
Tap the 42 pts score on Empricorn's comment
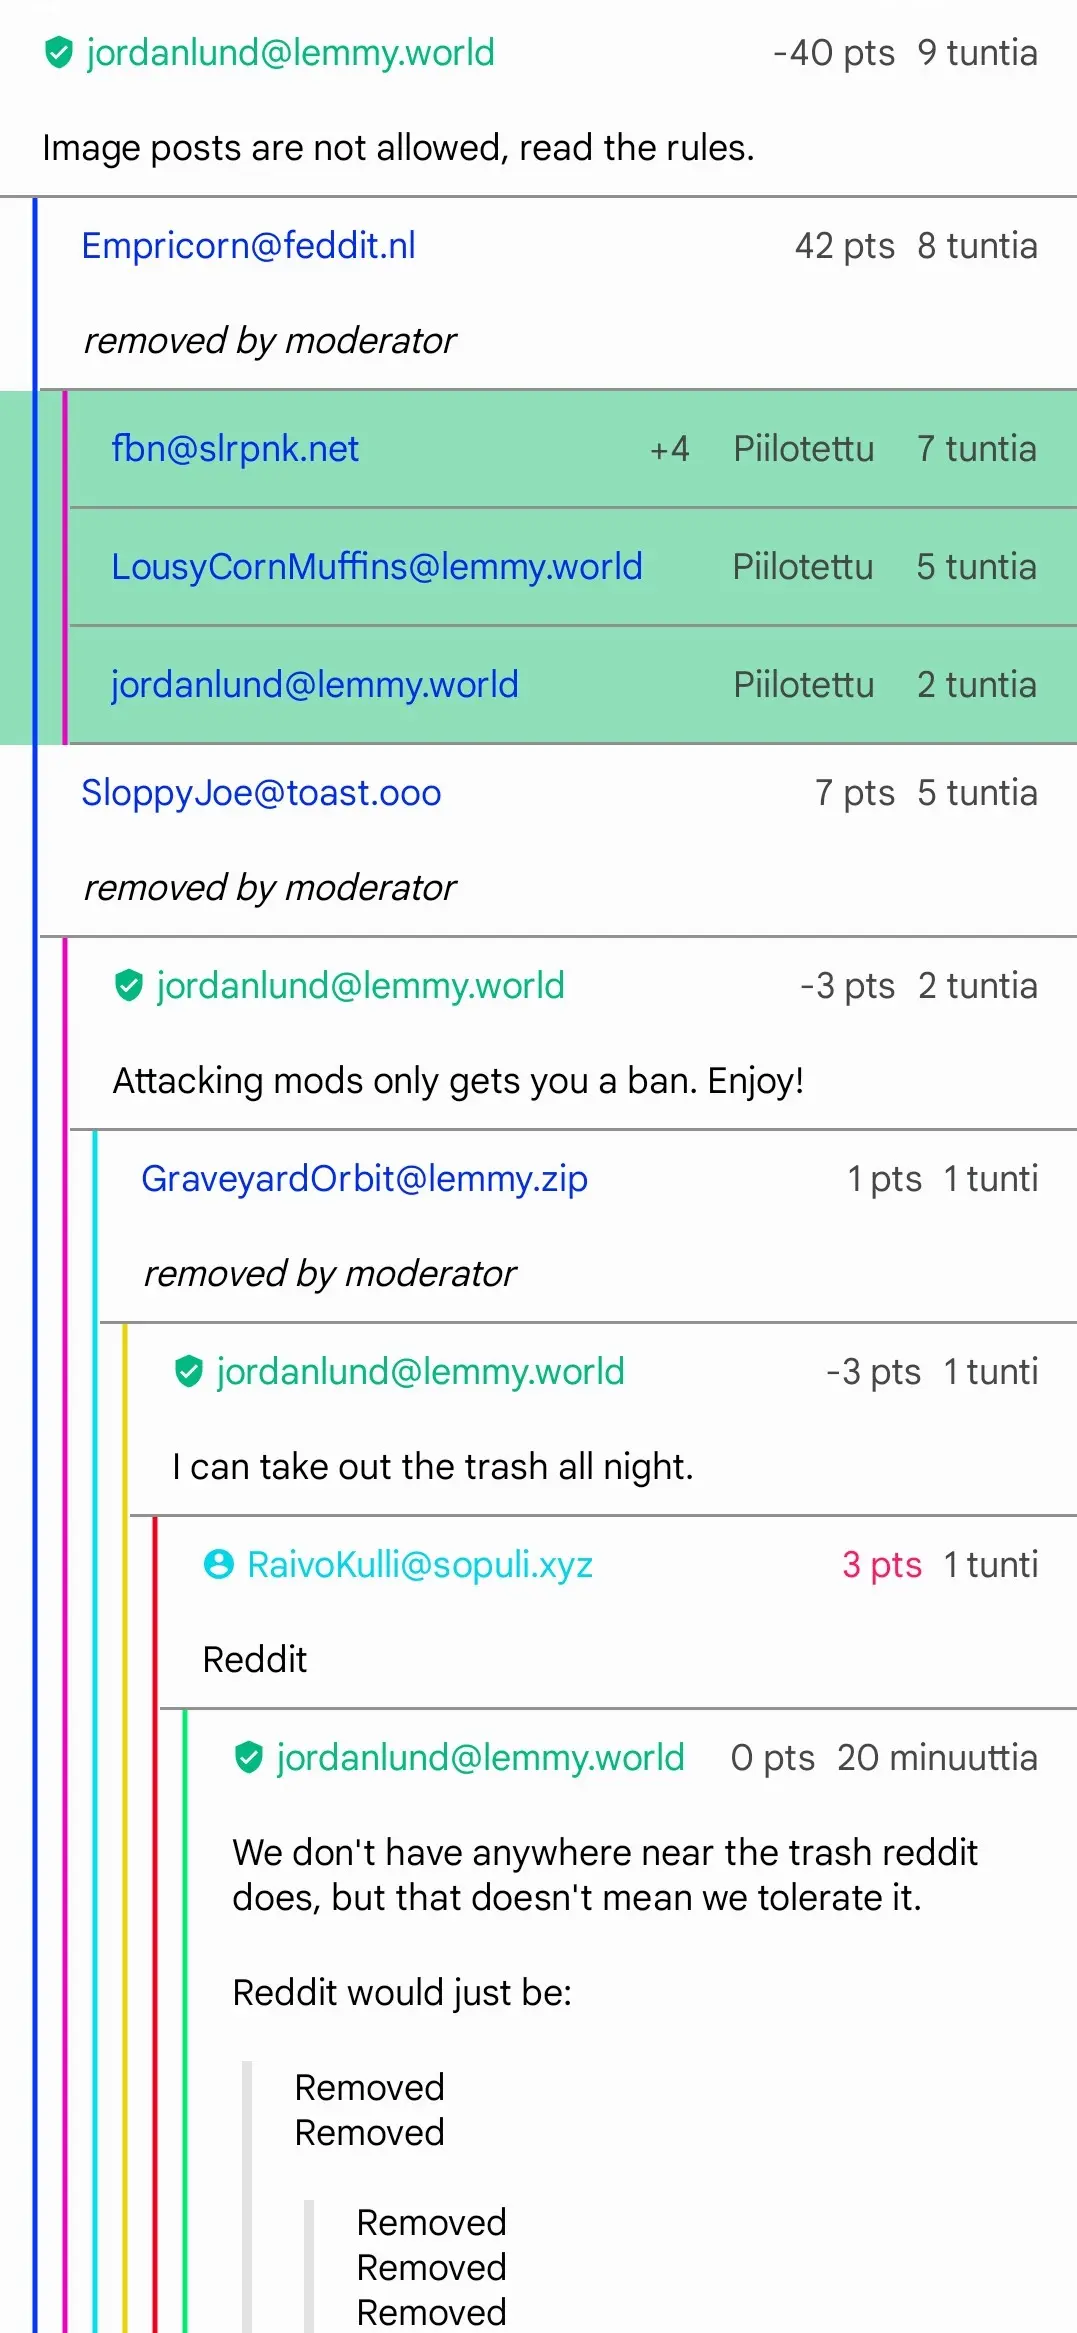point(844,246)
